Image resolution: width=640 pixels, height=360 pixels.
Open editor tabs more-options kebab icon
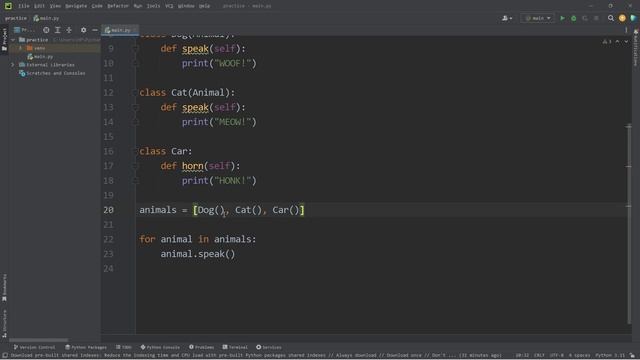click(x=626, y=30)
